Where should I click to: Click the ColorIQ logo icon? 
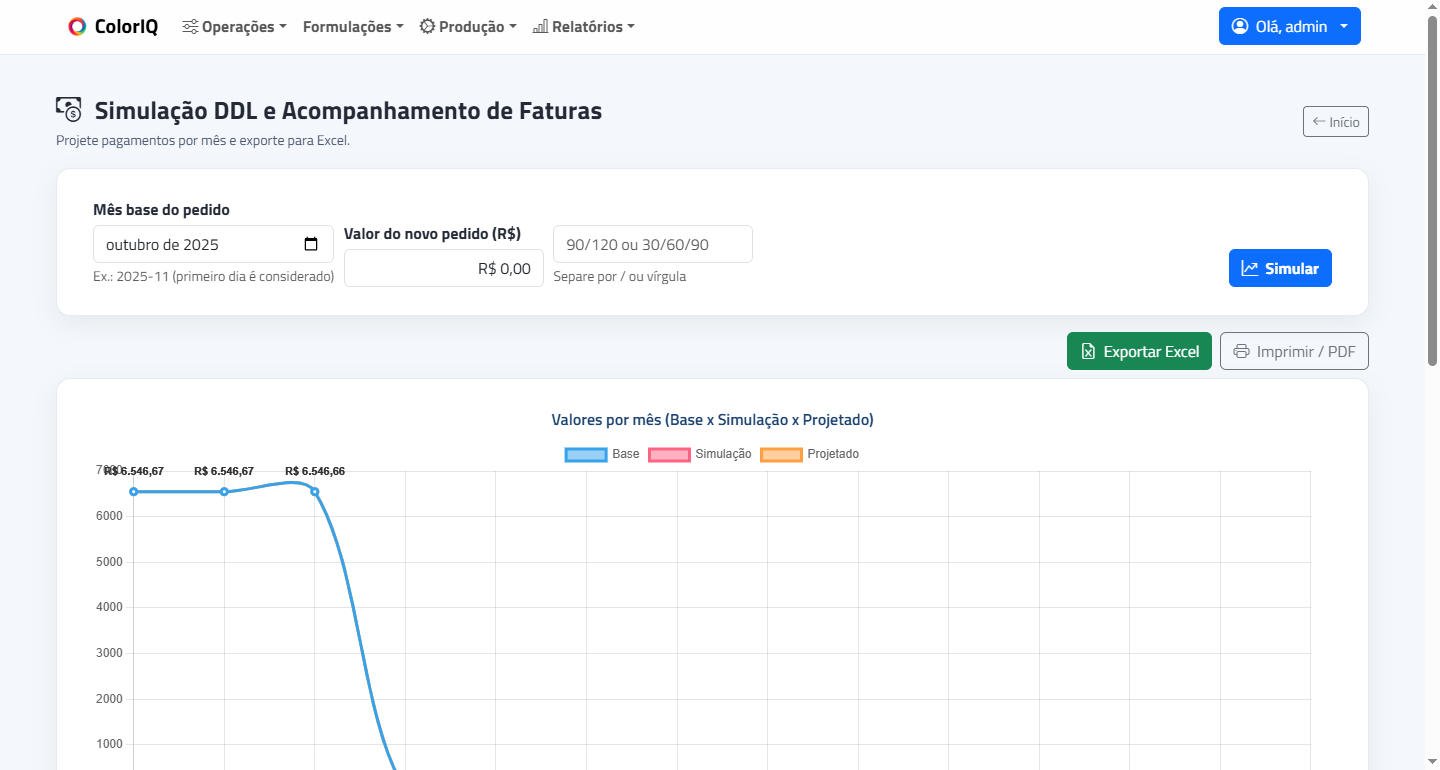click(x=77, y=27)
